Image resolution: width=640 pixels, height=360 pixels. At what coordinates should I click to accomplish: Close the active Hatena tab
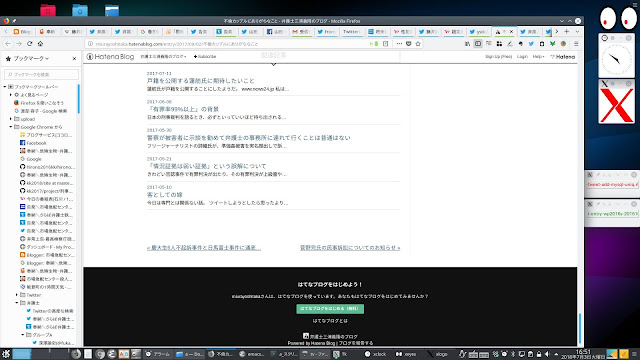pos(511,31)
